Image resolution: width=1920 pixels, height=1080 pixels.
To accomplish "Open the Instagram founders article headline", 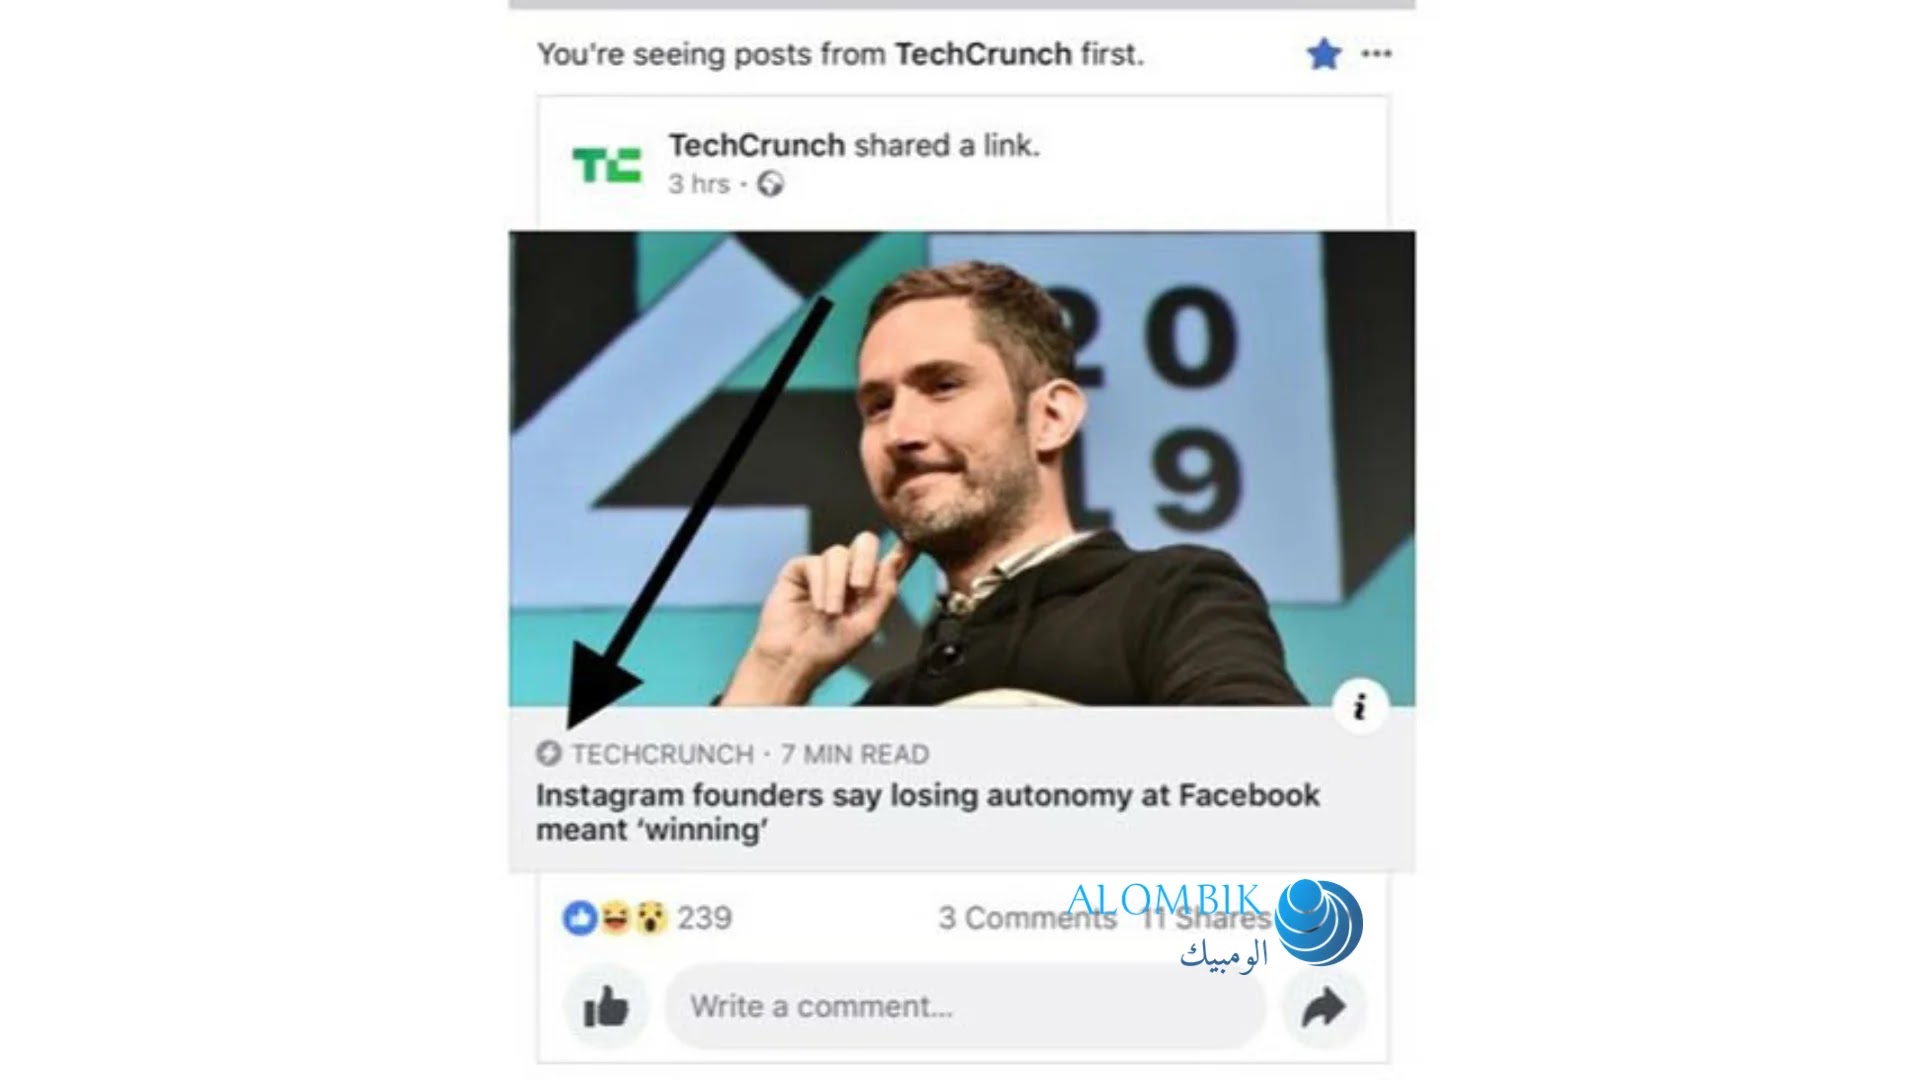I will click(928, 812).
